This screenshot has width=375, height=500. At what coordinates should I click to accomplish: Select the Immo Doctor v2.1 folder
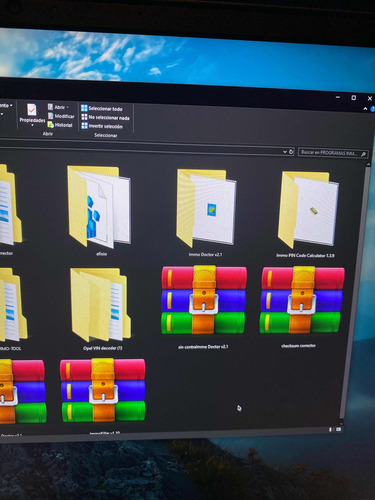[x=205, y=212]
